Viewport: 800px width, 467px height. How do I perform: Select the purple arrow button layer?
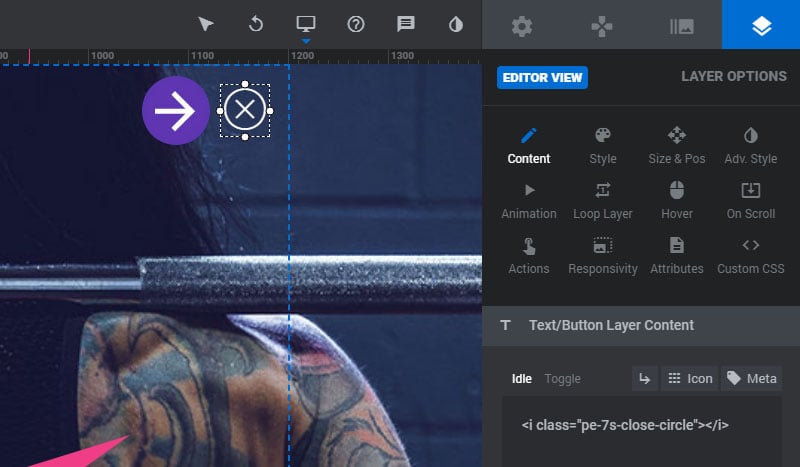point(176,111)
